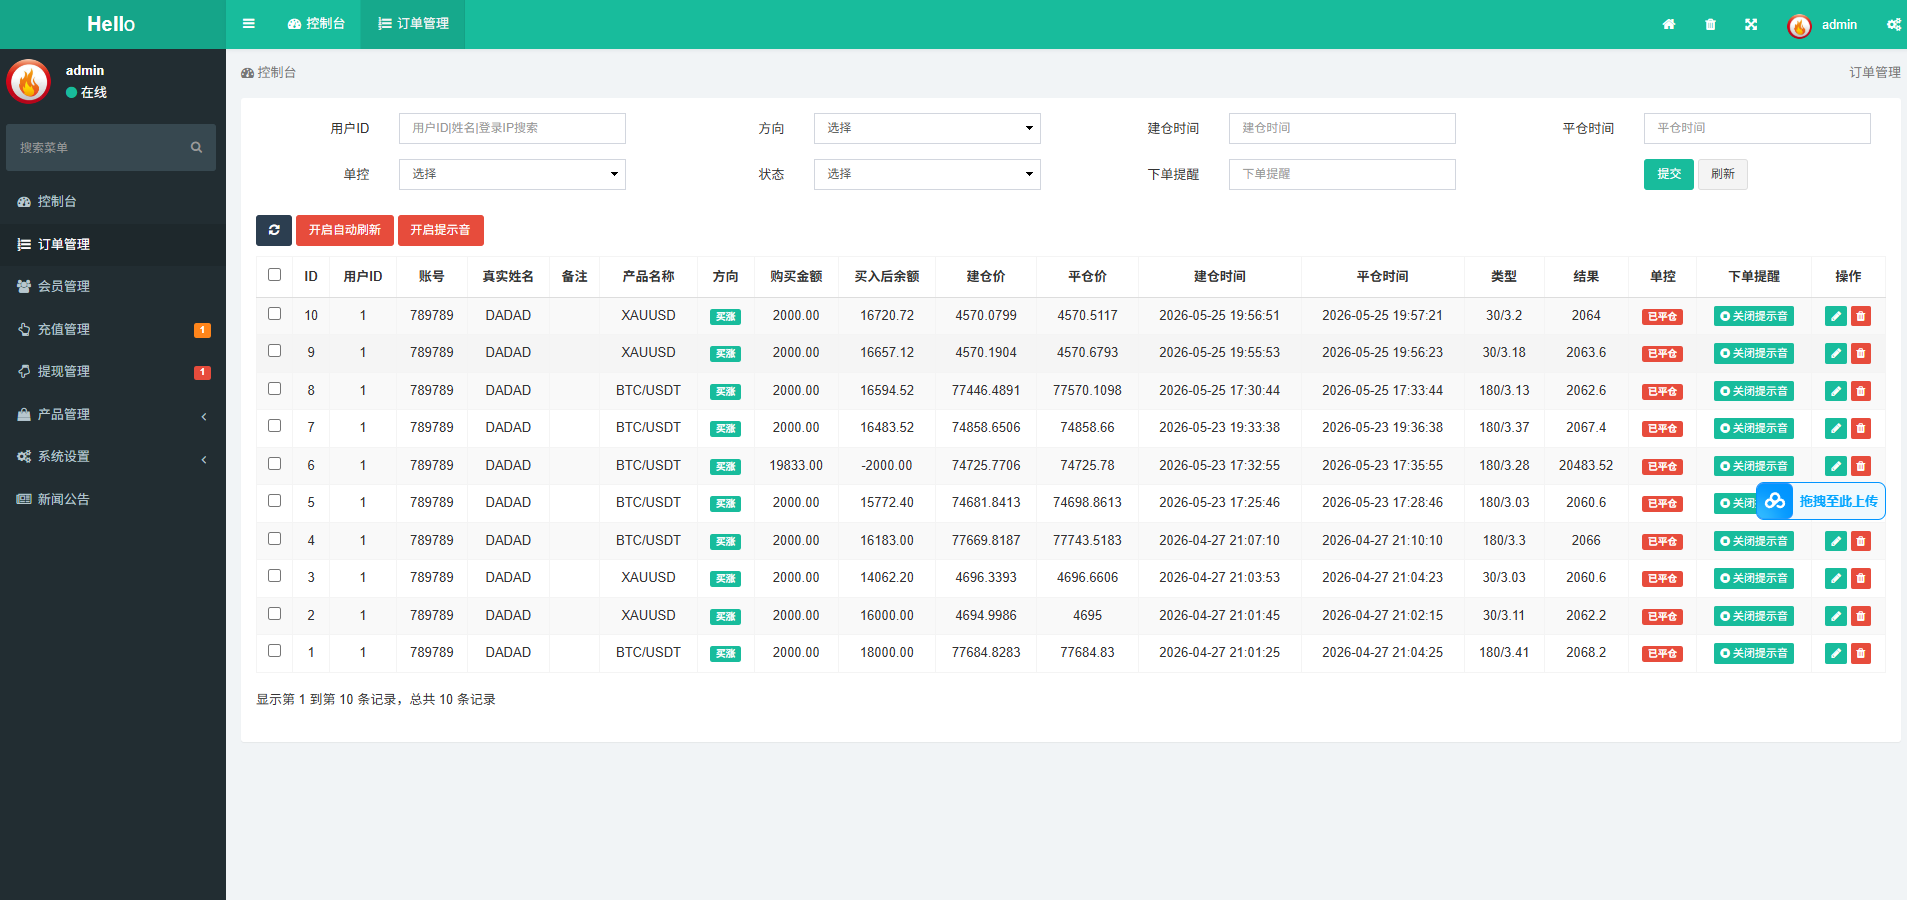Open the settings gears icon at top right

[1894, 24]
